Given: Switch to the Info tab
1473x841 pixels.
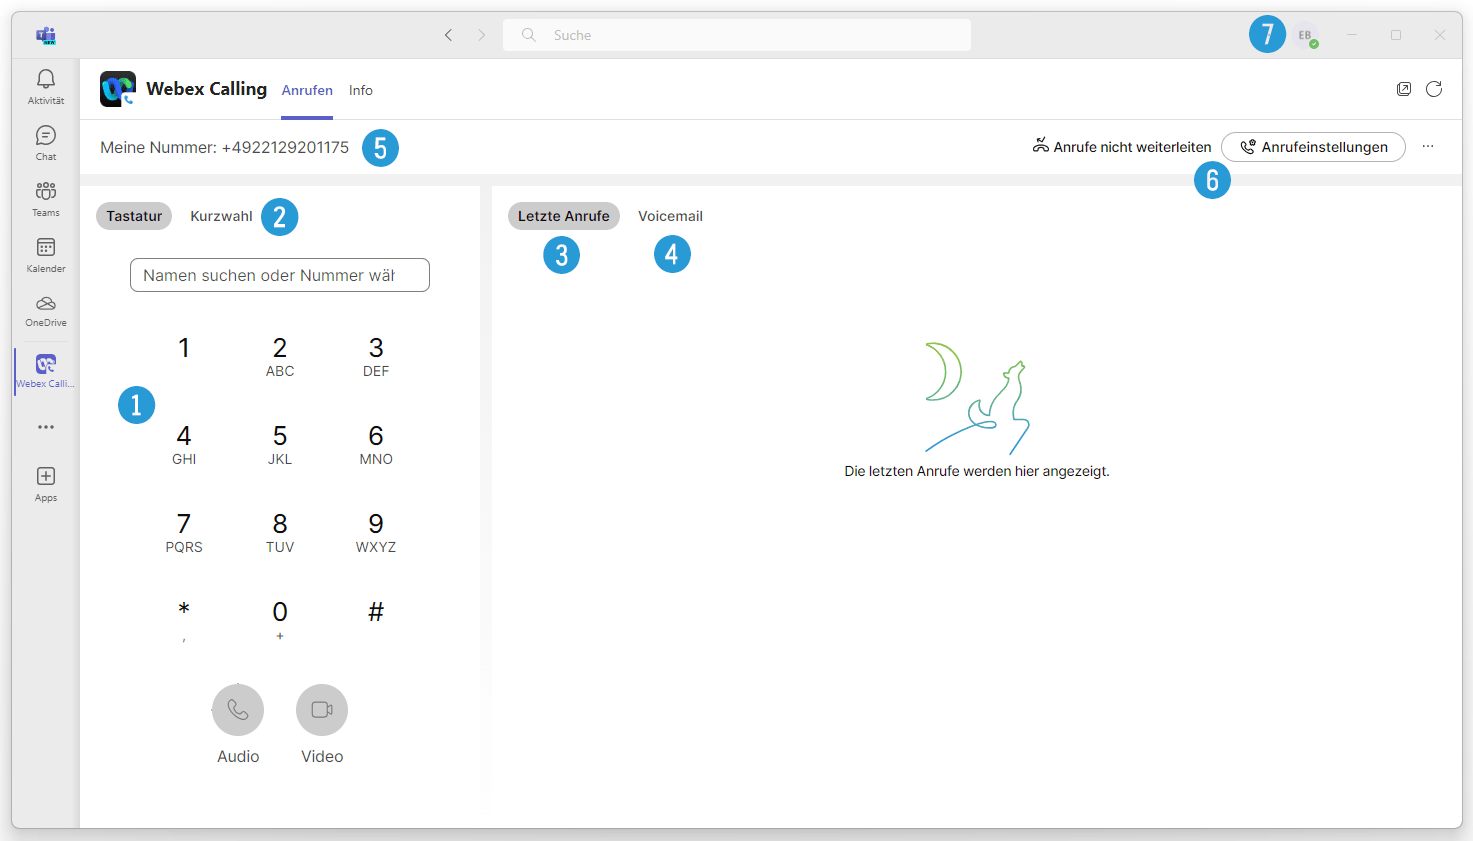Looking at the screenshot, I should click(x=361, y=90).
